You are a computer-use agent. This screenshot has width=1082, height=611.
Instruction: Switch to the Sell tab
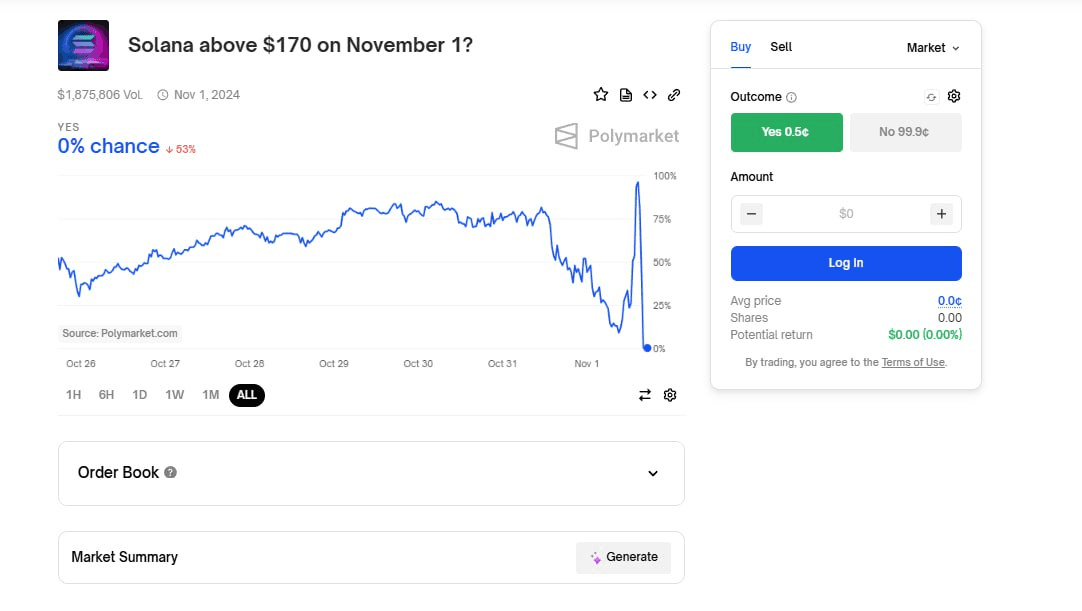pyautogui.click(x=781, y=46)
